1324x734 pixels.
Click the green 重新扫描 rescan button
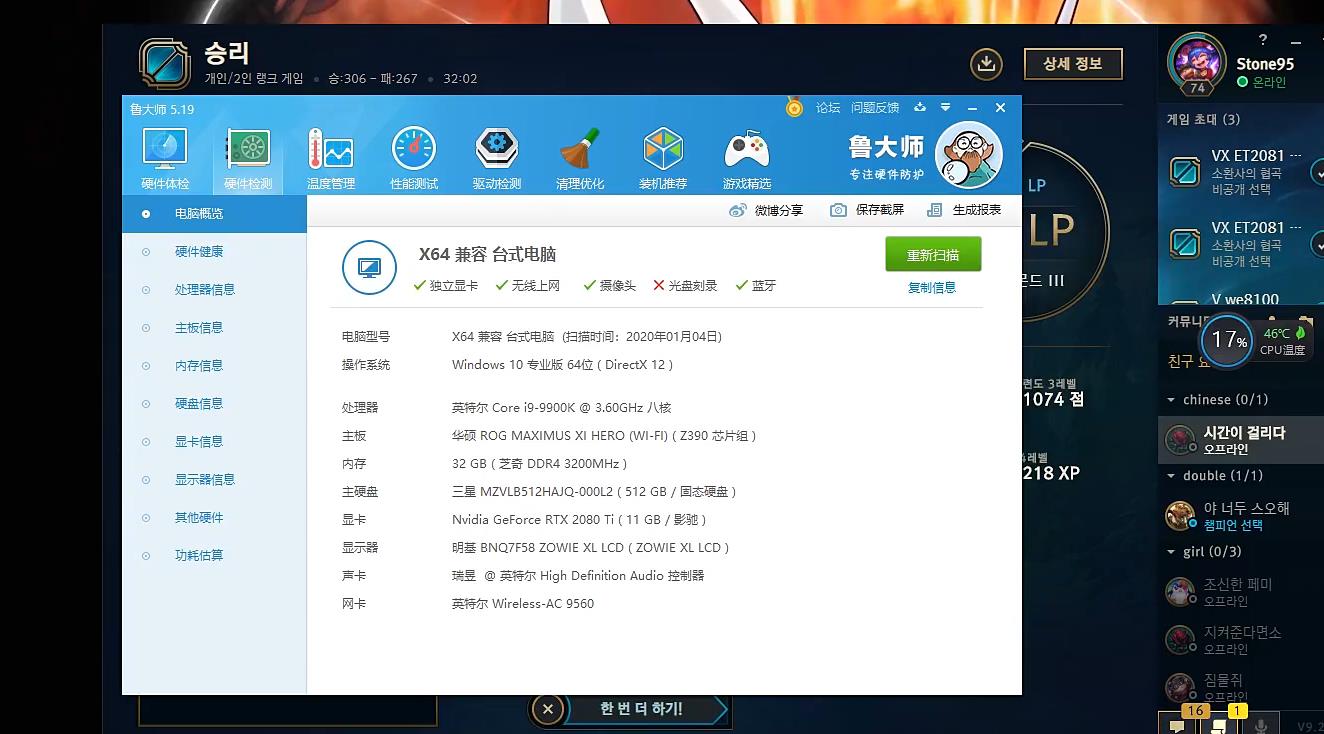point(933,254)
